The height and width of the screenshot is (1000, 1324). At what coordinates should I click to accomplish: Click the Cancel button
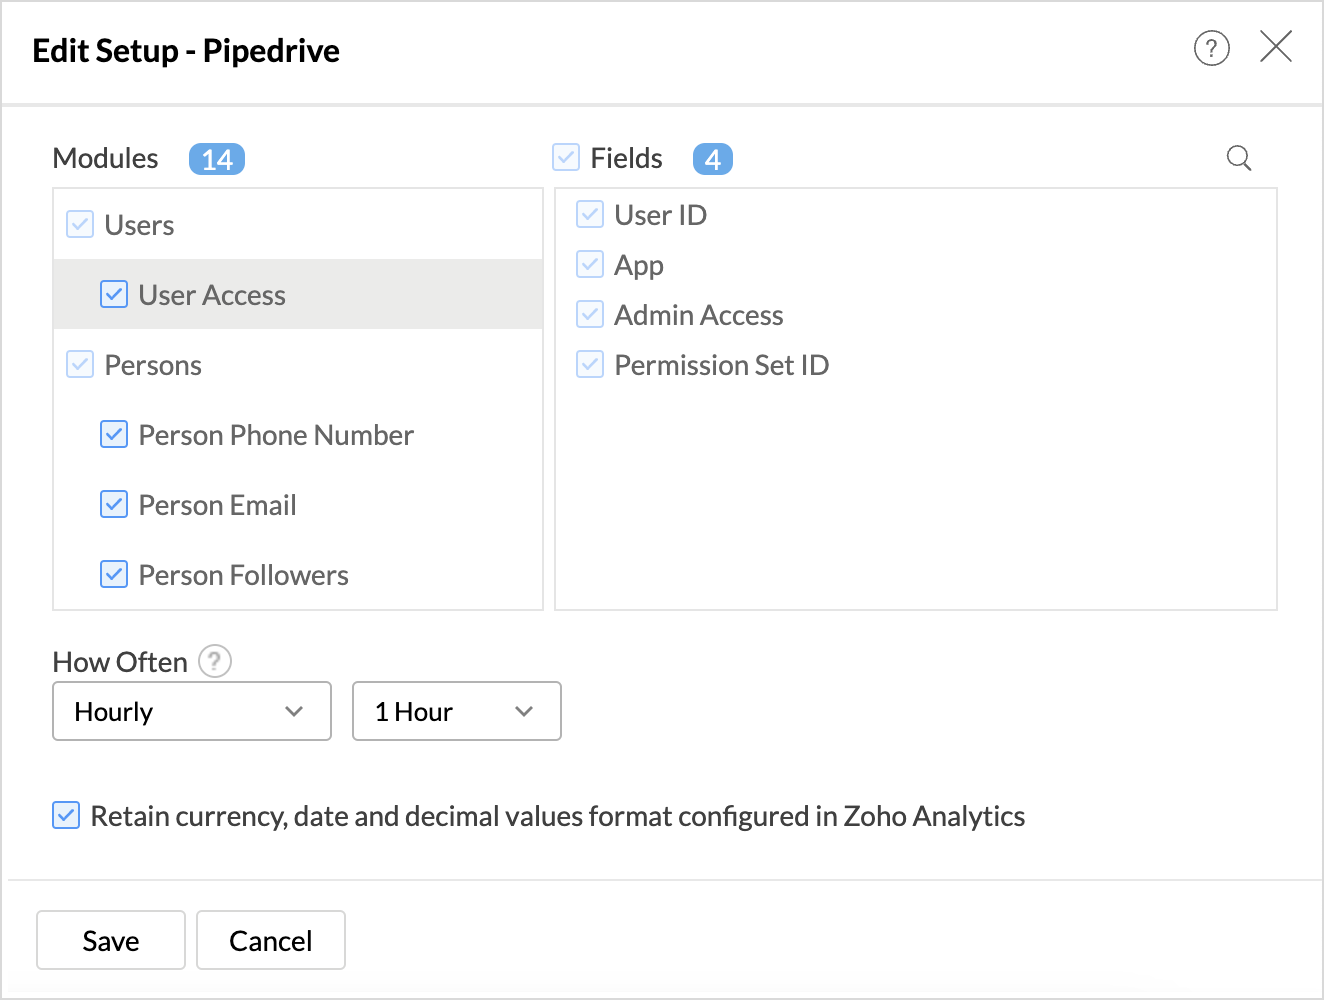pos(271,940)
